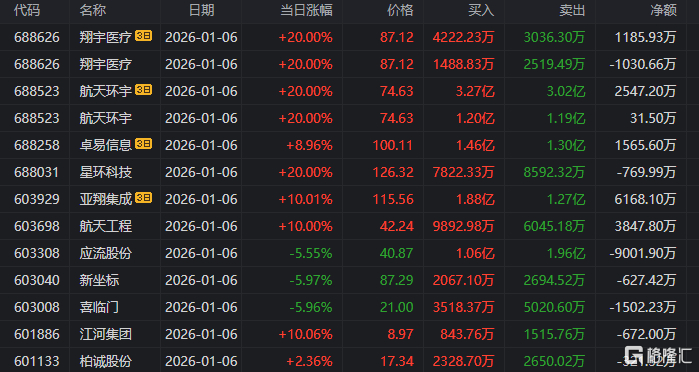Select net amount 2547.20万
This screenshot has height=372, width=699.
point(646,91)
